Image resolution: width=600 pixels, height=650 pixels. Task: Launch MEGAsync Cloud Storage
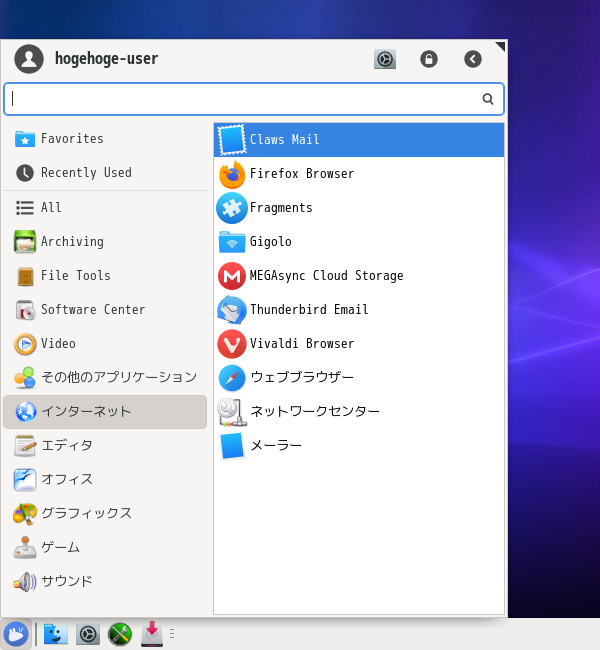coord(359,276)
